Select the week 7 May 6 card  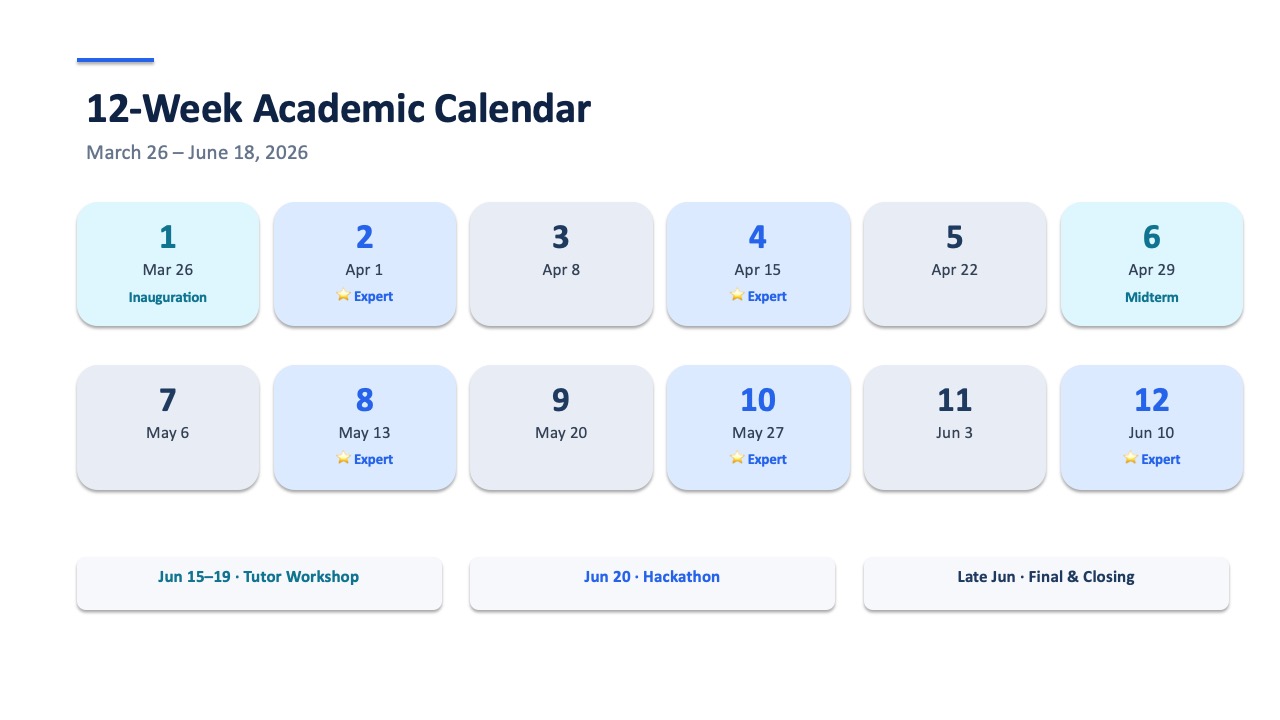(x=168, y=427)
